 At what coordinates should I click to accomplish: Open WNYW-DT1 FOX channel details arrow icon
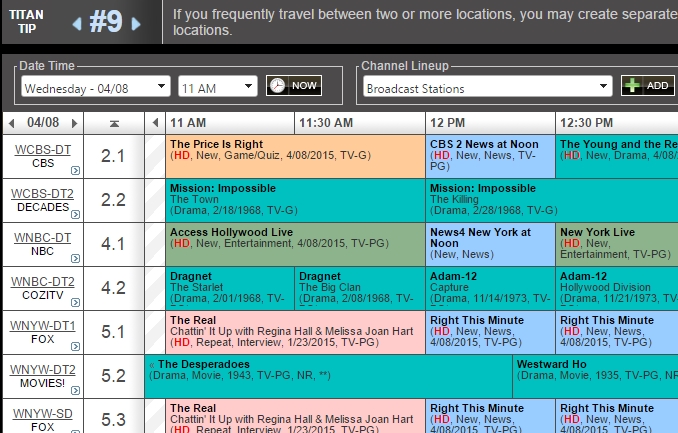pyautogui.click(x=75, y=346)
